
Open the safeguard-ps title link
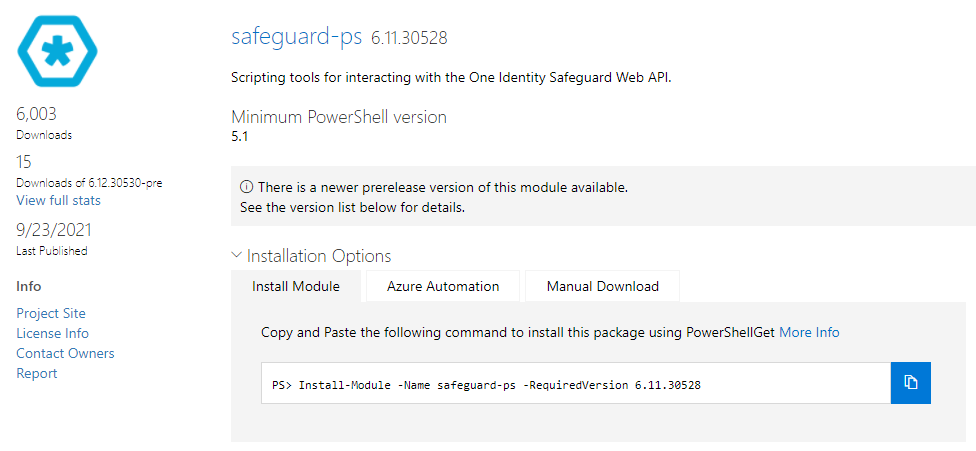pos(296,37)
